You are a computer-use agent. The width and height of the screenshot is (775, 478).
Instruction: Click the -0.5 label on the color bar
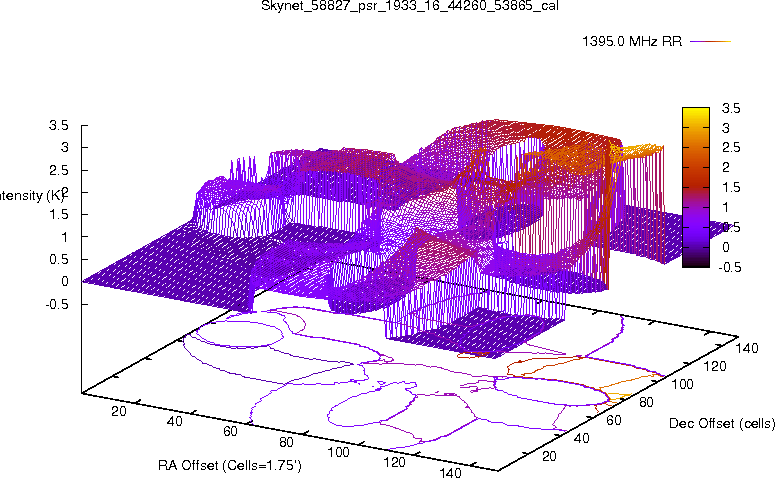(x=730, y=267)
